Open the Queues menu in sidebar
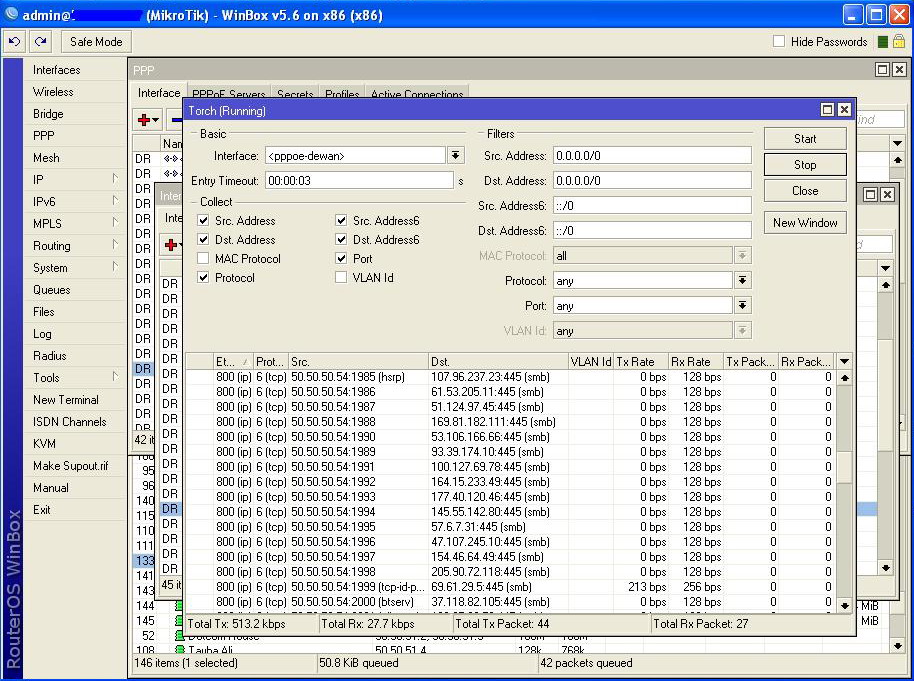The width and height of the screenshot is (914, 681). tap(52, 290)
